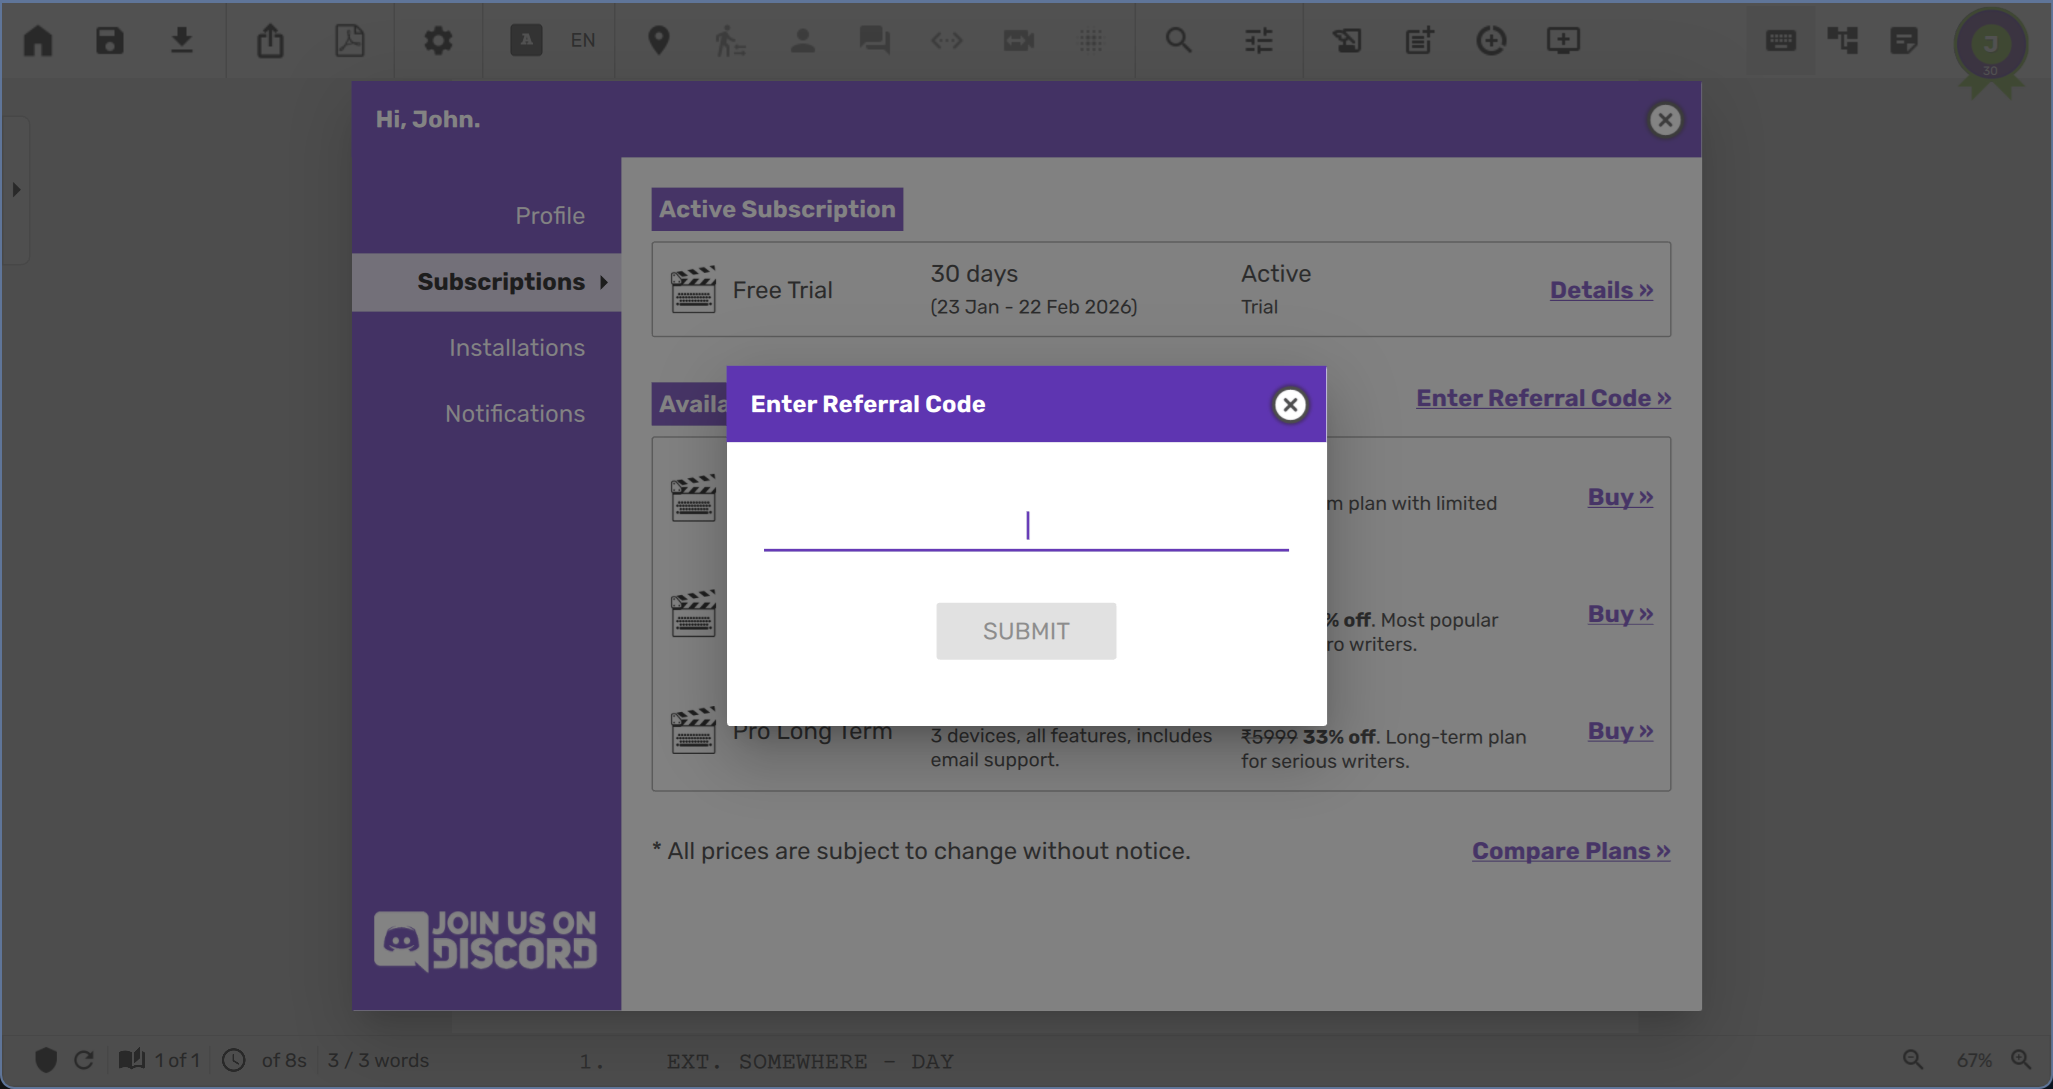The image size is (2053, 1089).
Task: Click the referral code text field
Action: point(1026,526)
